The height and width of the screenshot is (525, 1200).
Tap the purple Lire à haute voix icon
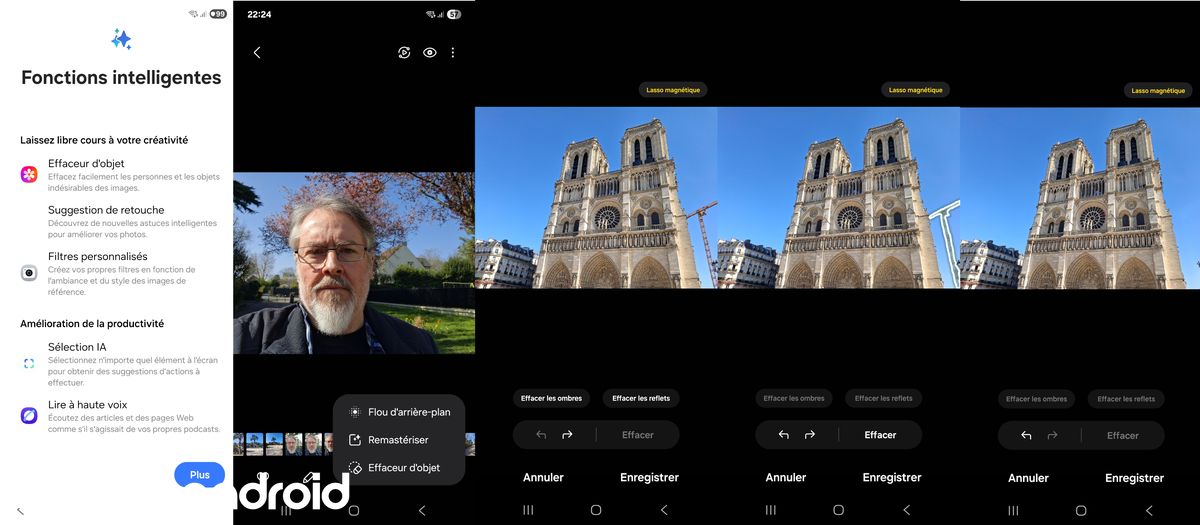pos(29,414)
